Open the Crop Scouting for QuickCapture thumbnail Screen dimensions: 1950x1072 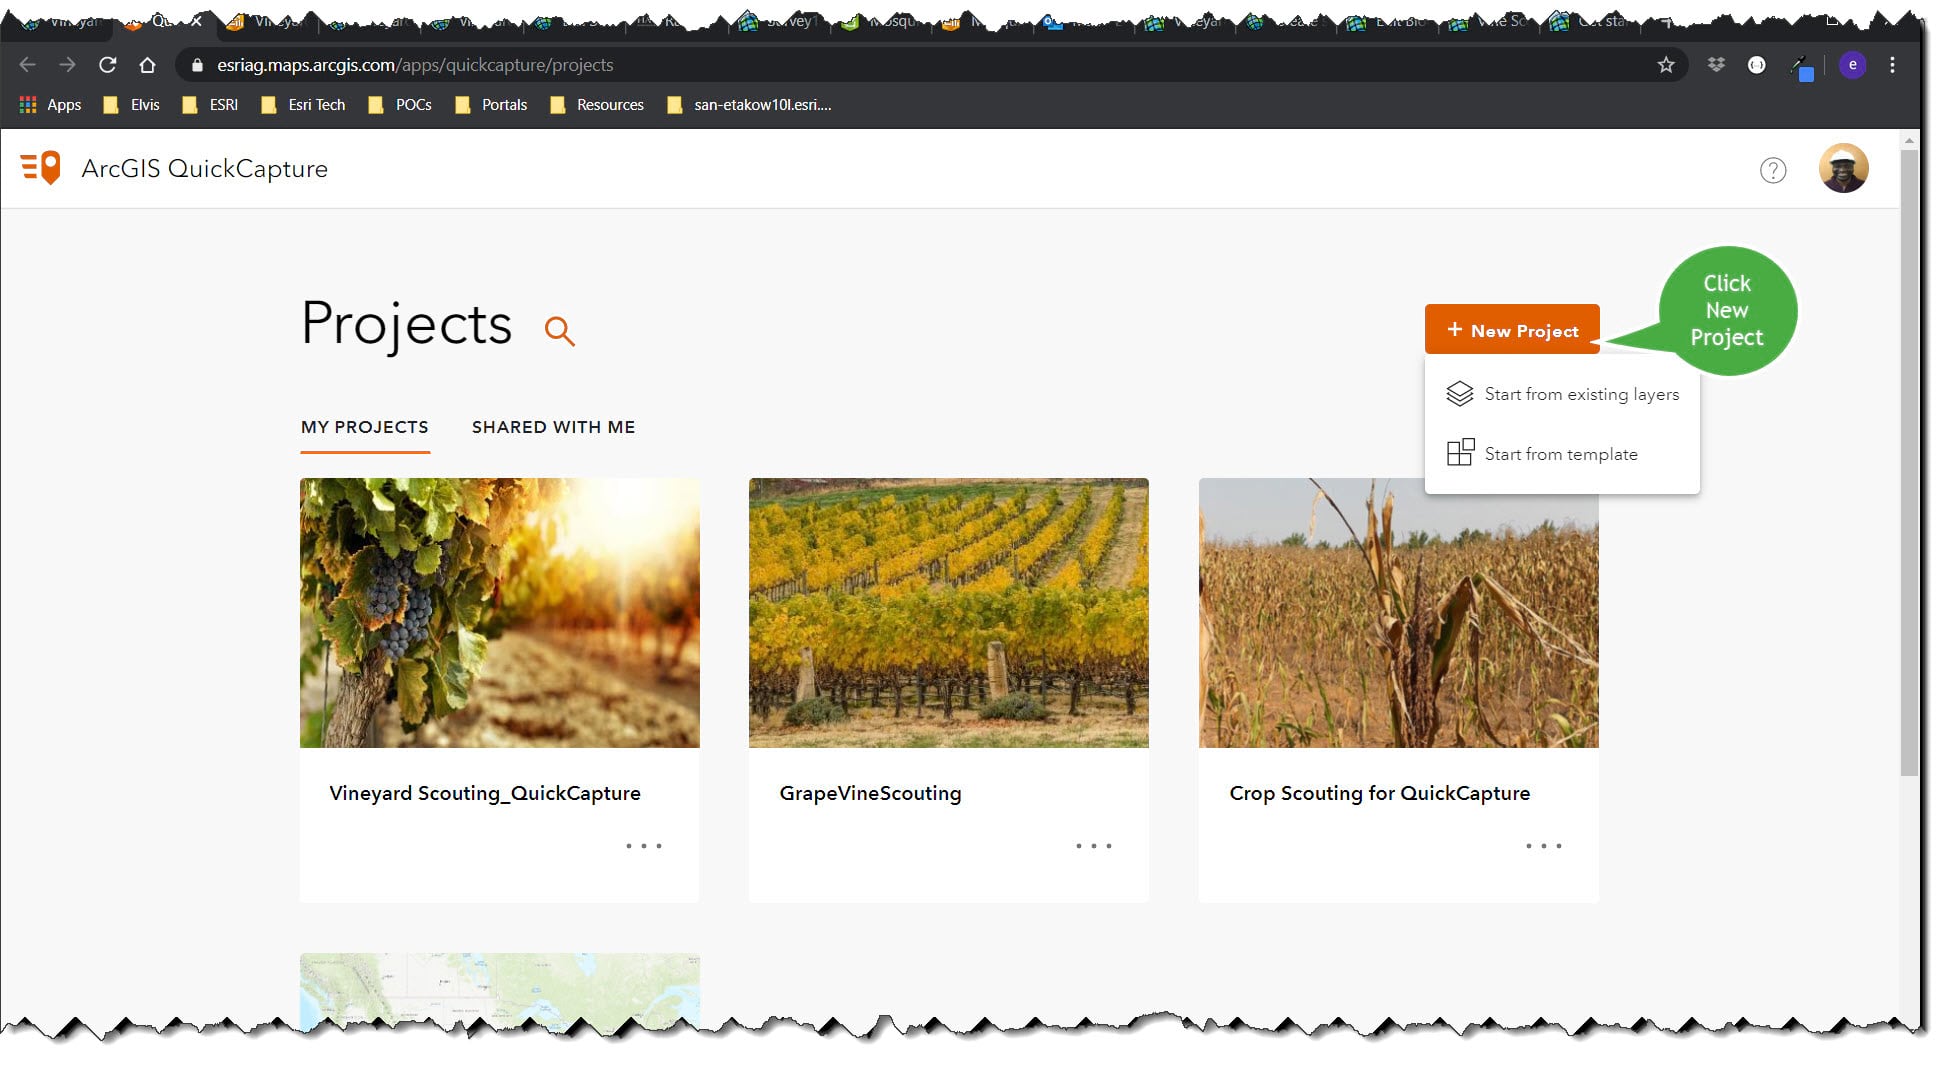click(1399, 613)
